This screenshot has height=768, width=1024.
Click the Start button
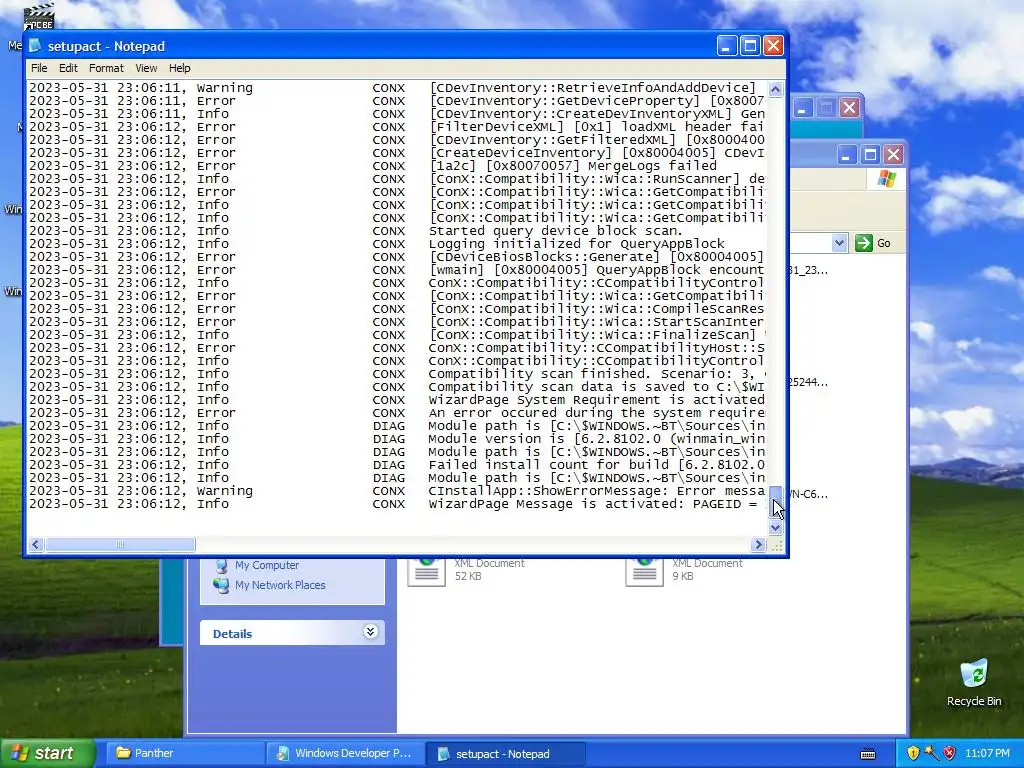coord(46,753)
